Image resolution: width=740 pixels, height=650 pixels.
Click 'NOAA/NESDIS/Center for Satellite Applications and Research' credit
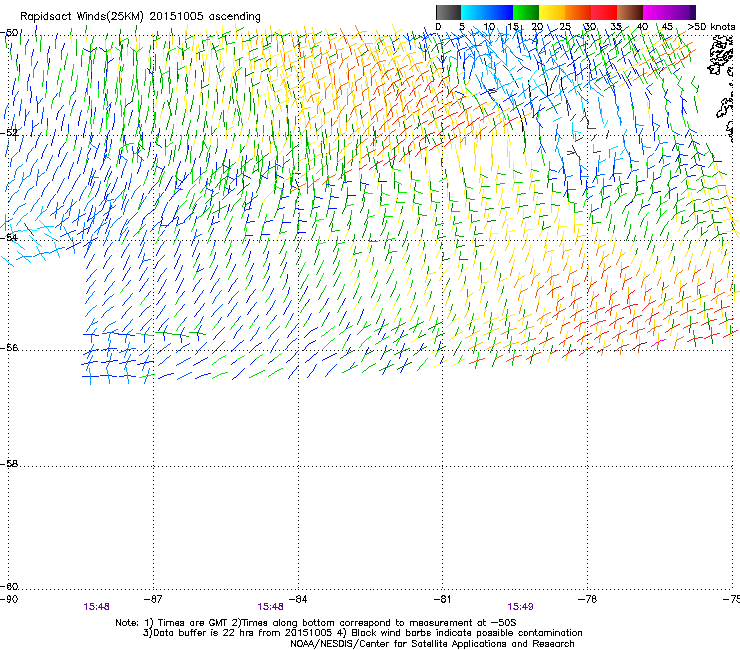click(x=432, y=644)
